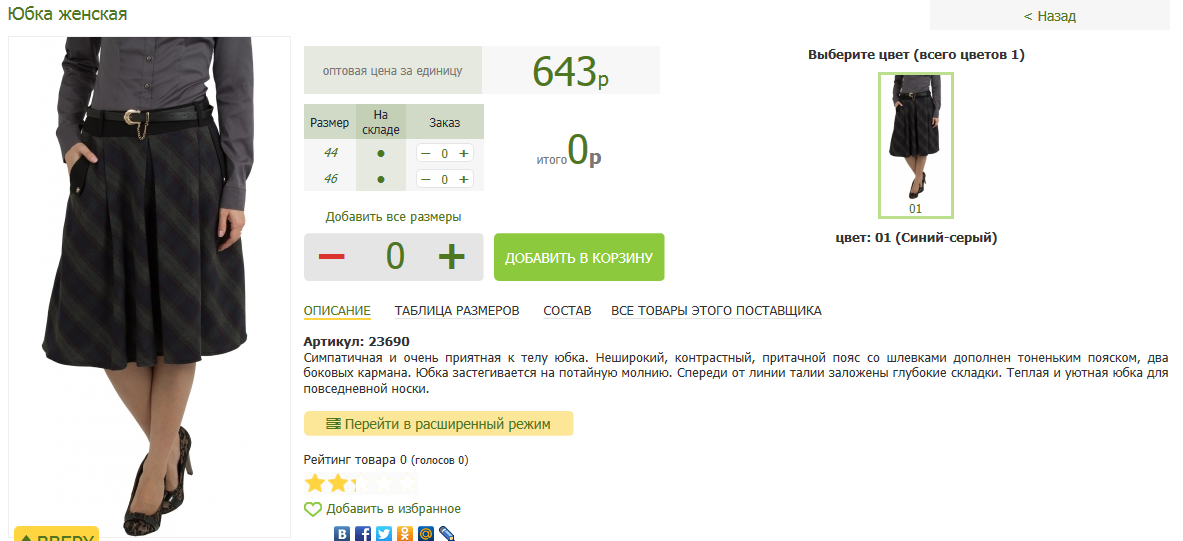Click ДОБАВИТЬ В КОРЗИНУ button

[x=579, y=258]
